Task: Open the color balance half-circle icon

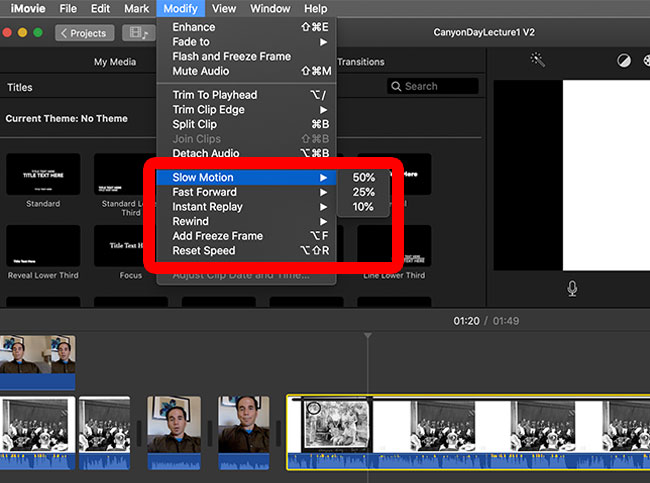Action: tap(624, 61)
